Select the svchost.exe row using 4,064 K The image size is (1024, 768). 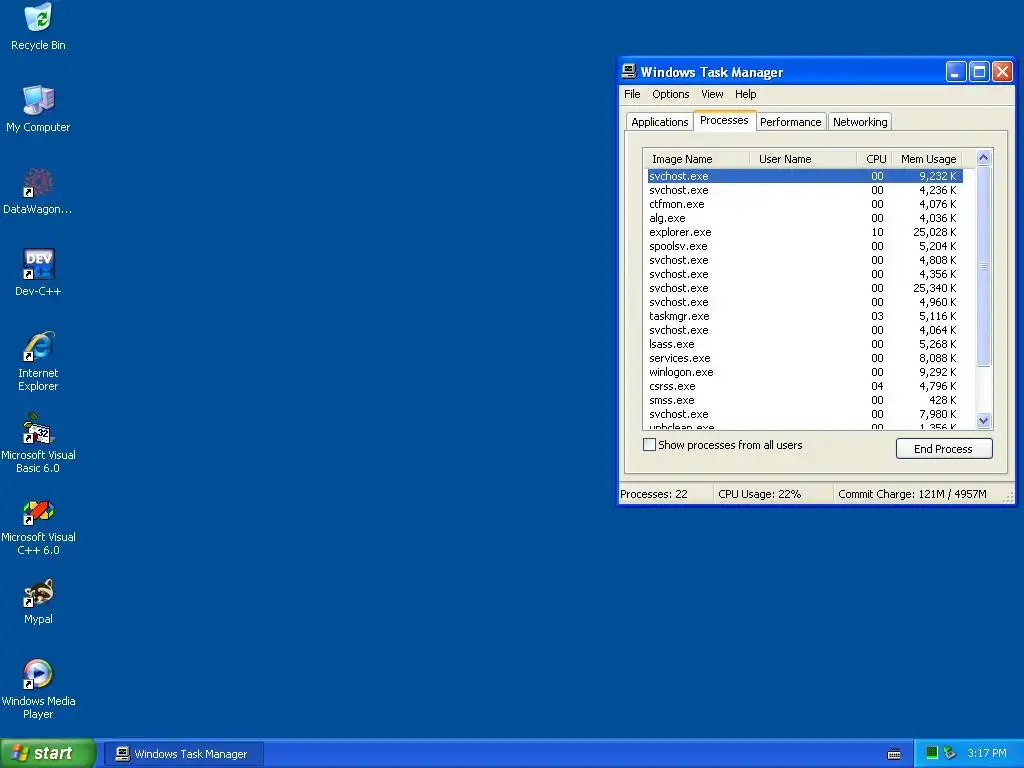click(805, 330)
